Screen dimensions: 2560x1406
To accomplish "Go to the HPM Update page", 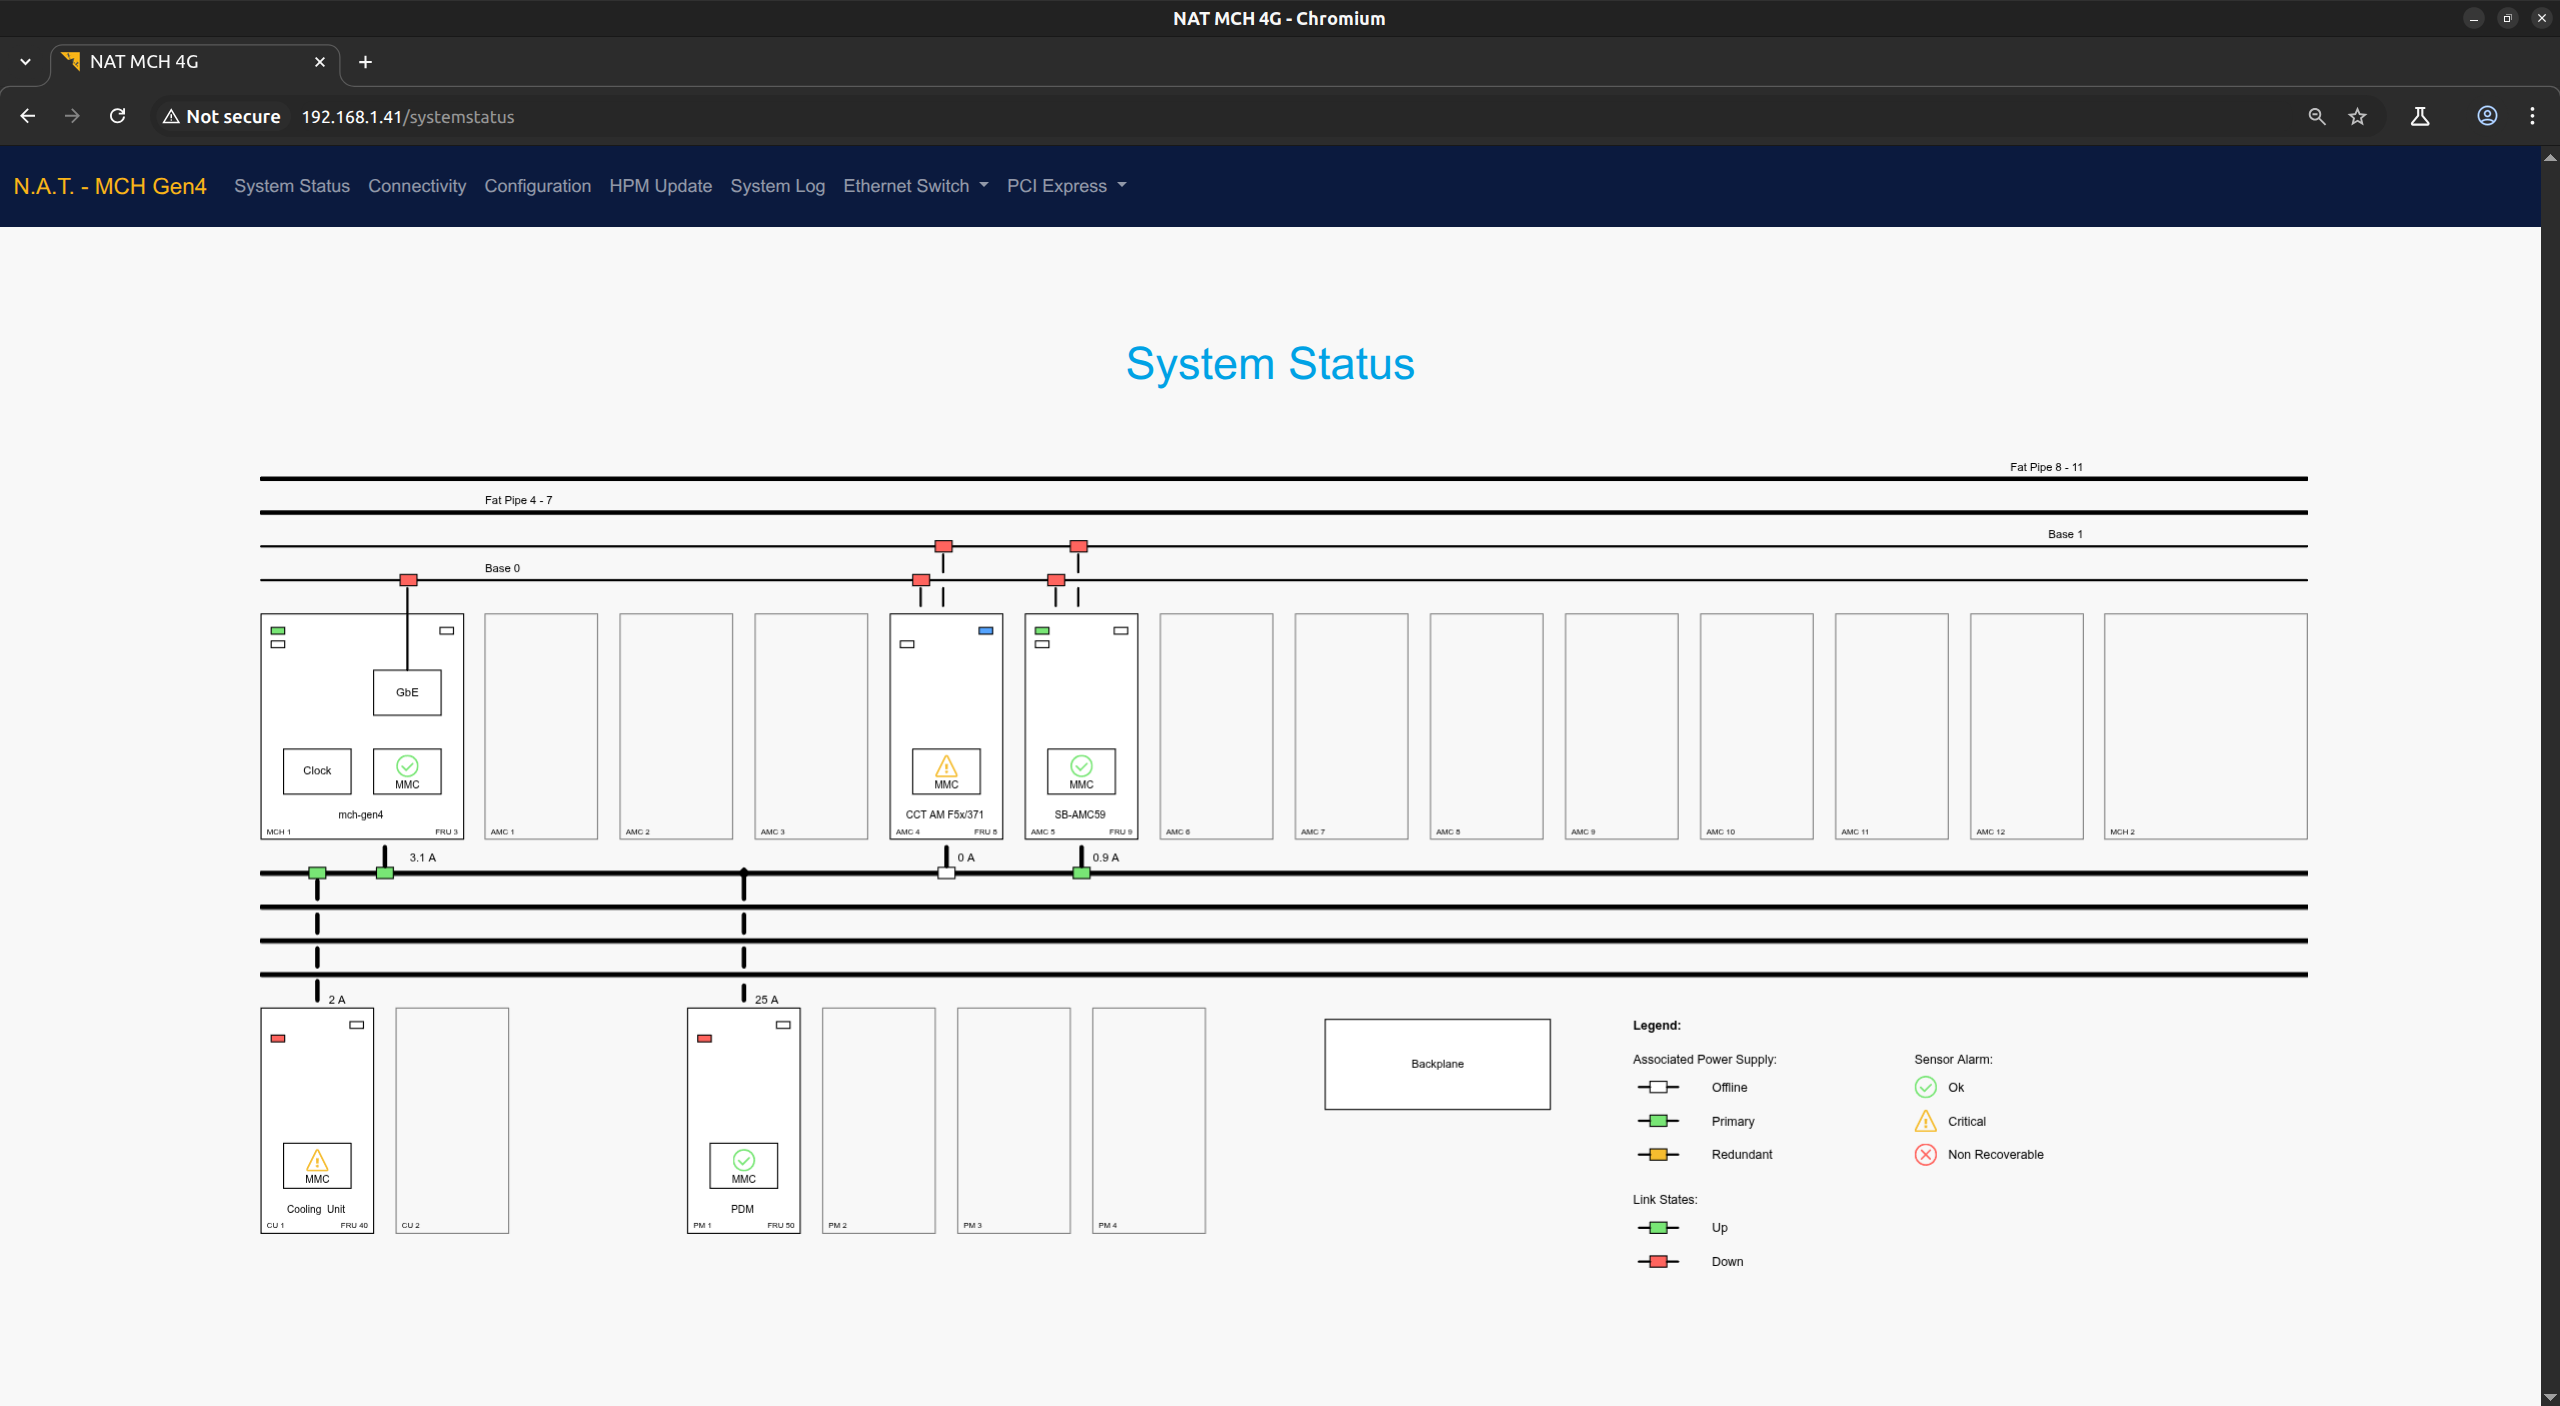I will tap(660, 186).
